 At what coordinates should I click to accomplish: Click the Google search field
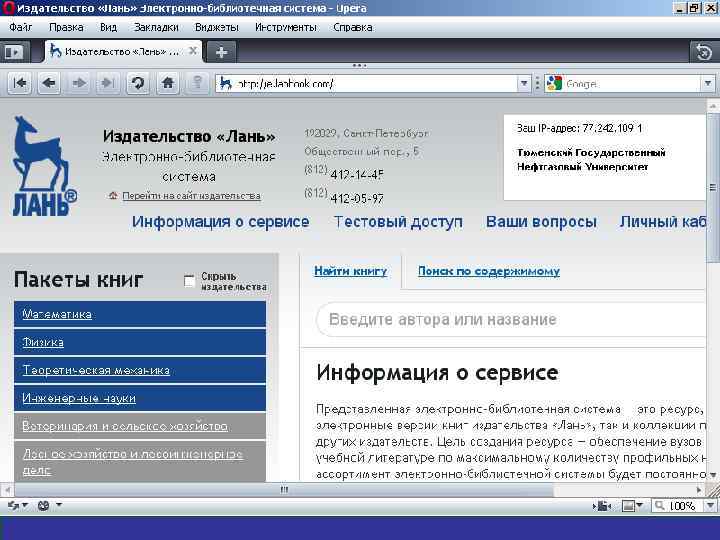tap(632, 84)
